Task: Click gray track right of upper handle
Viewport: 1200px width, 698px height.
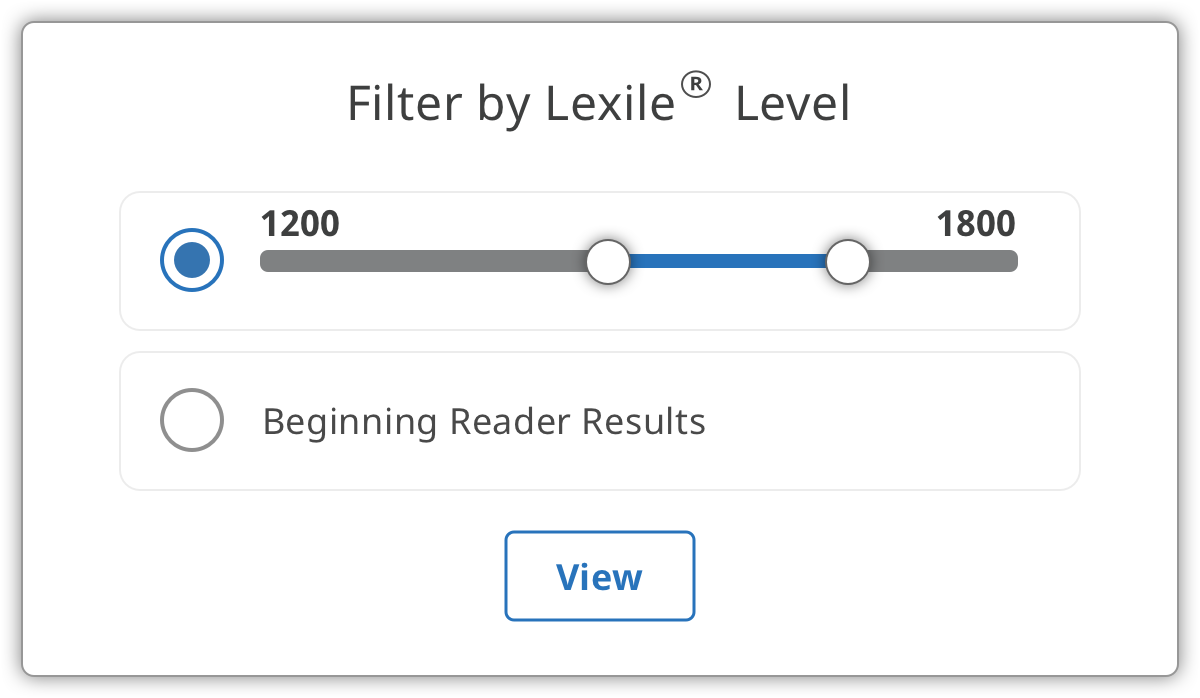Action: click(x=944, y=261)
